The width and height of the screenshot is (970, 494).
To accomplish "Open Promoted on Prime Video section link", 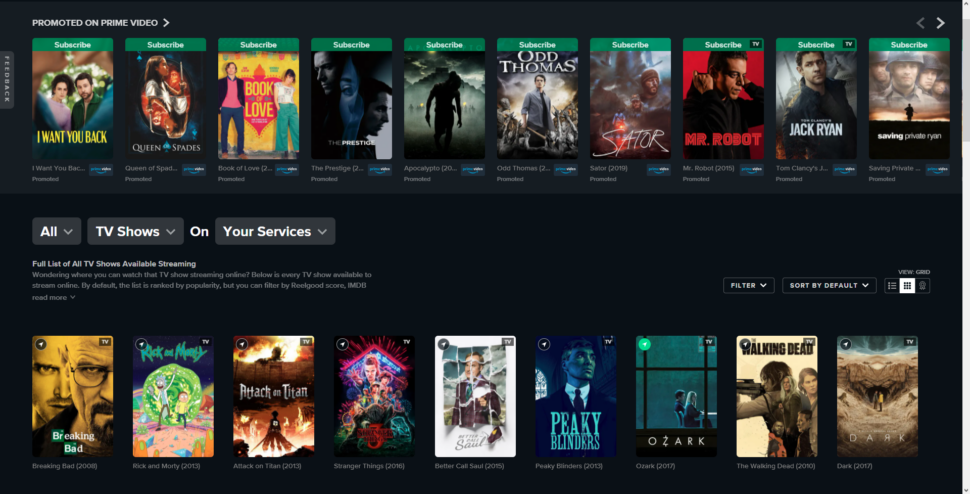I will pos(101,23).
